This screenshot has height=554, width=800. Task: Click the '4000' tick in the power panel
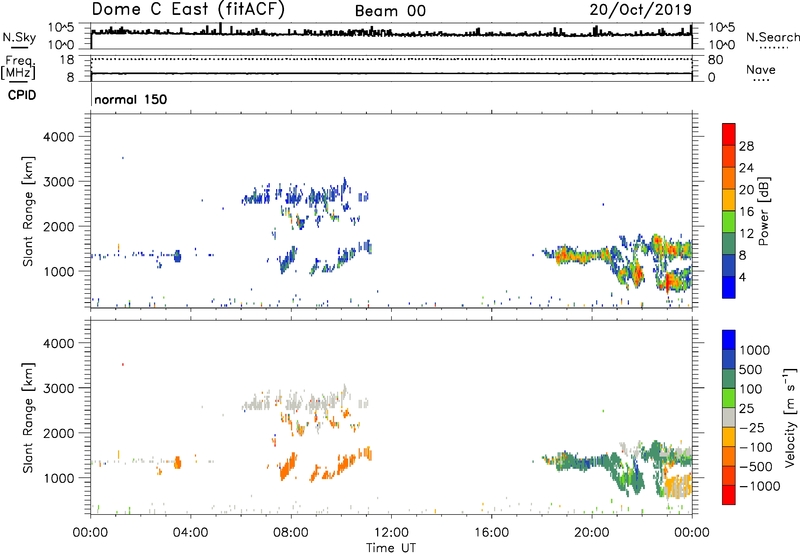point(59,137)
